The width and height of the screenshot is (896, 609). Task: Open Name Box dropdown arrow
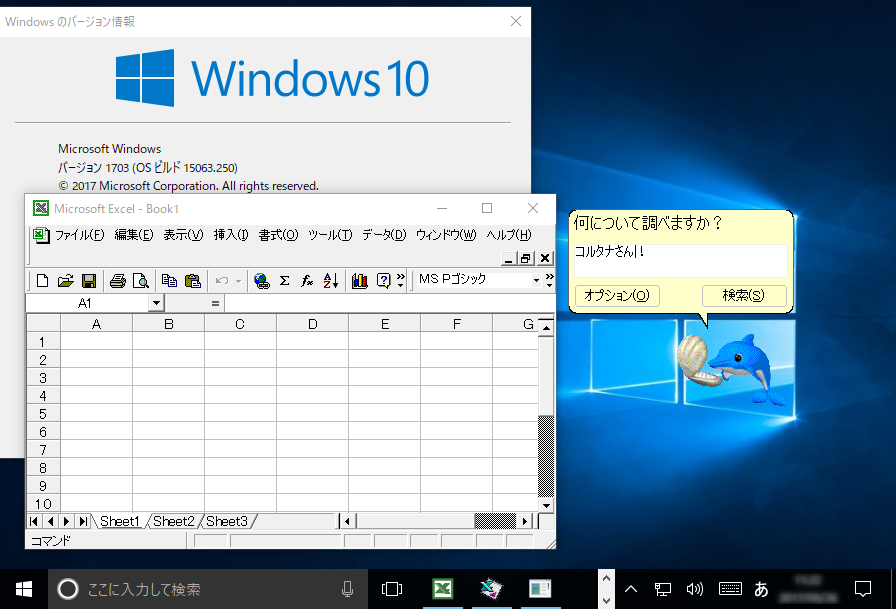click(x=157, y=303)
